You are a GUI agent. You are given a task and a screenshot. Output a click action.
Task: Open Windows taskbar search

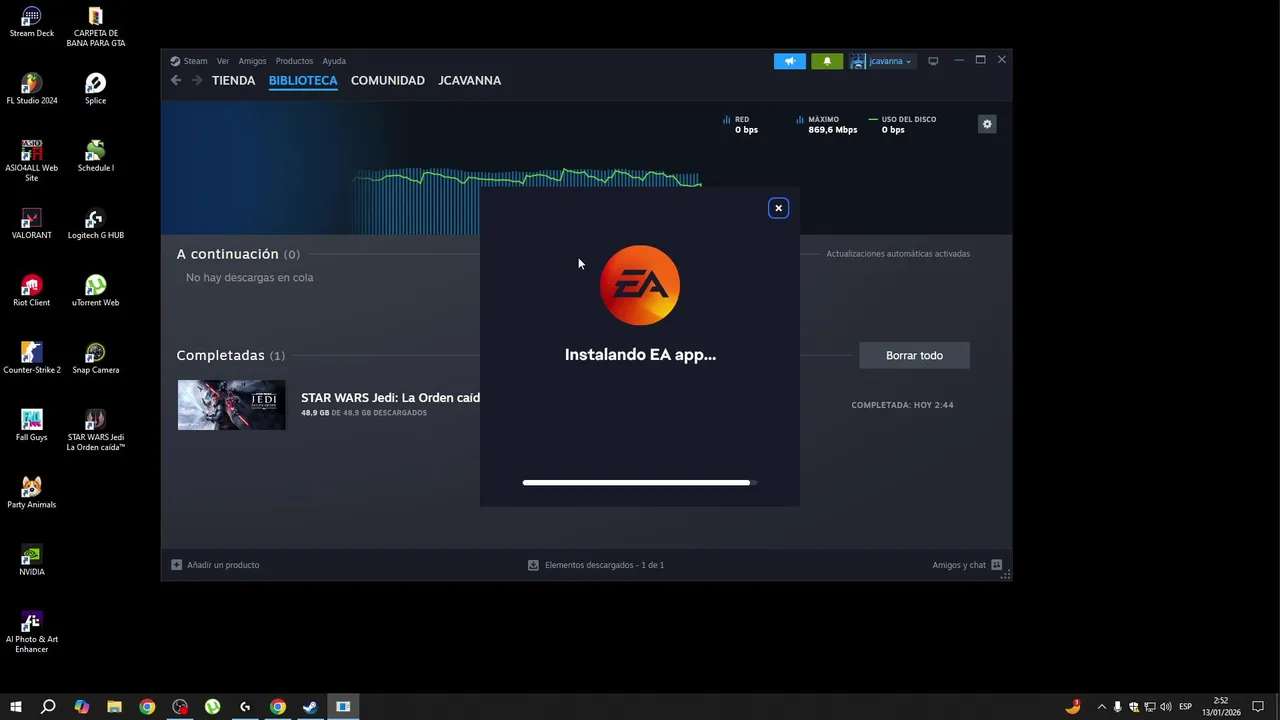(48, 707)
